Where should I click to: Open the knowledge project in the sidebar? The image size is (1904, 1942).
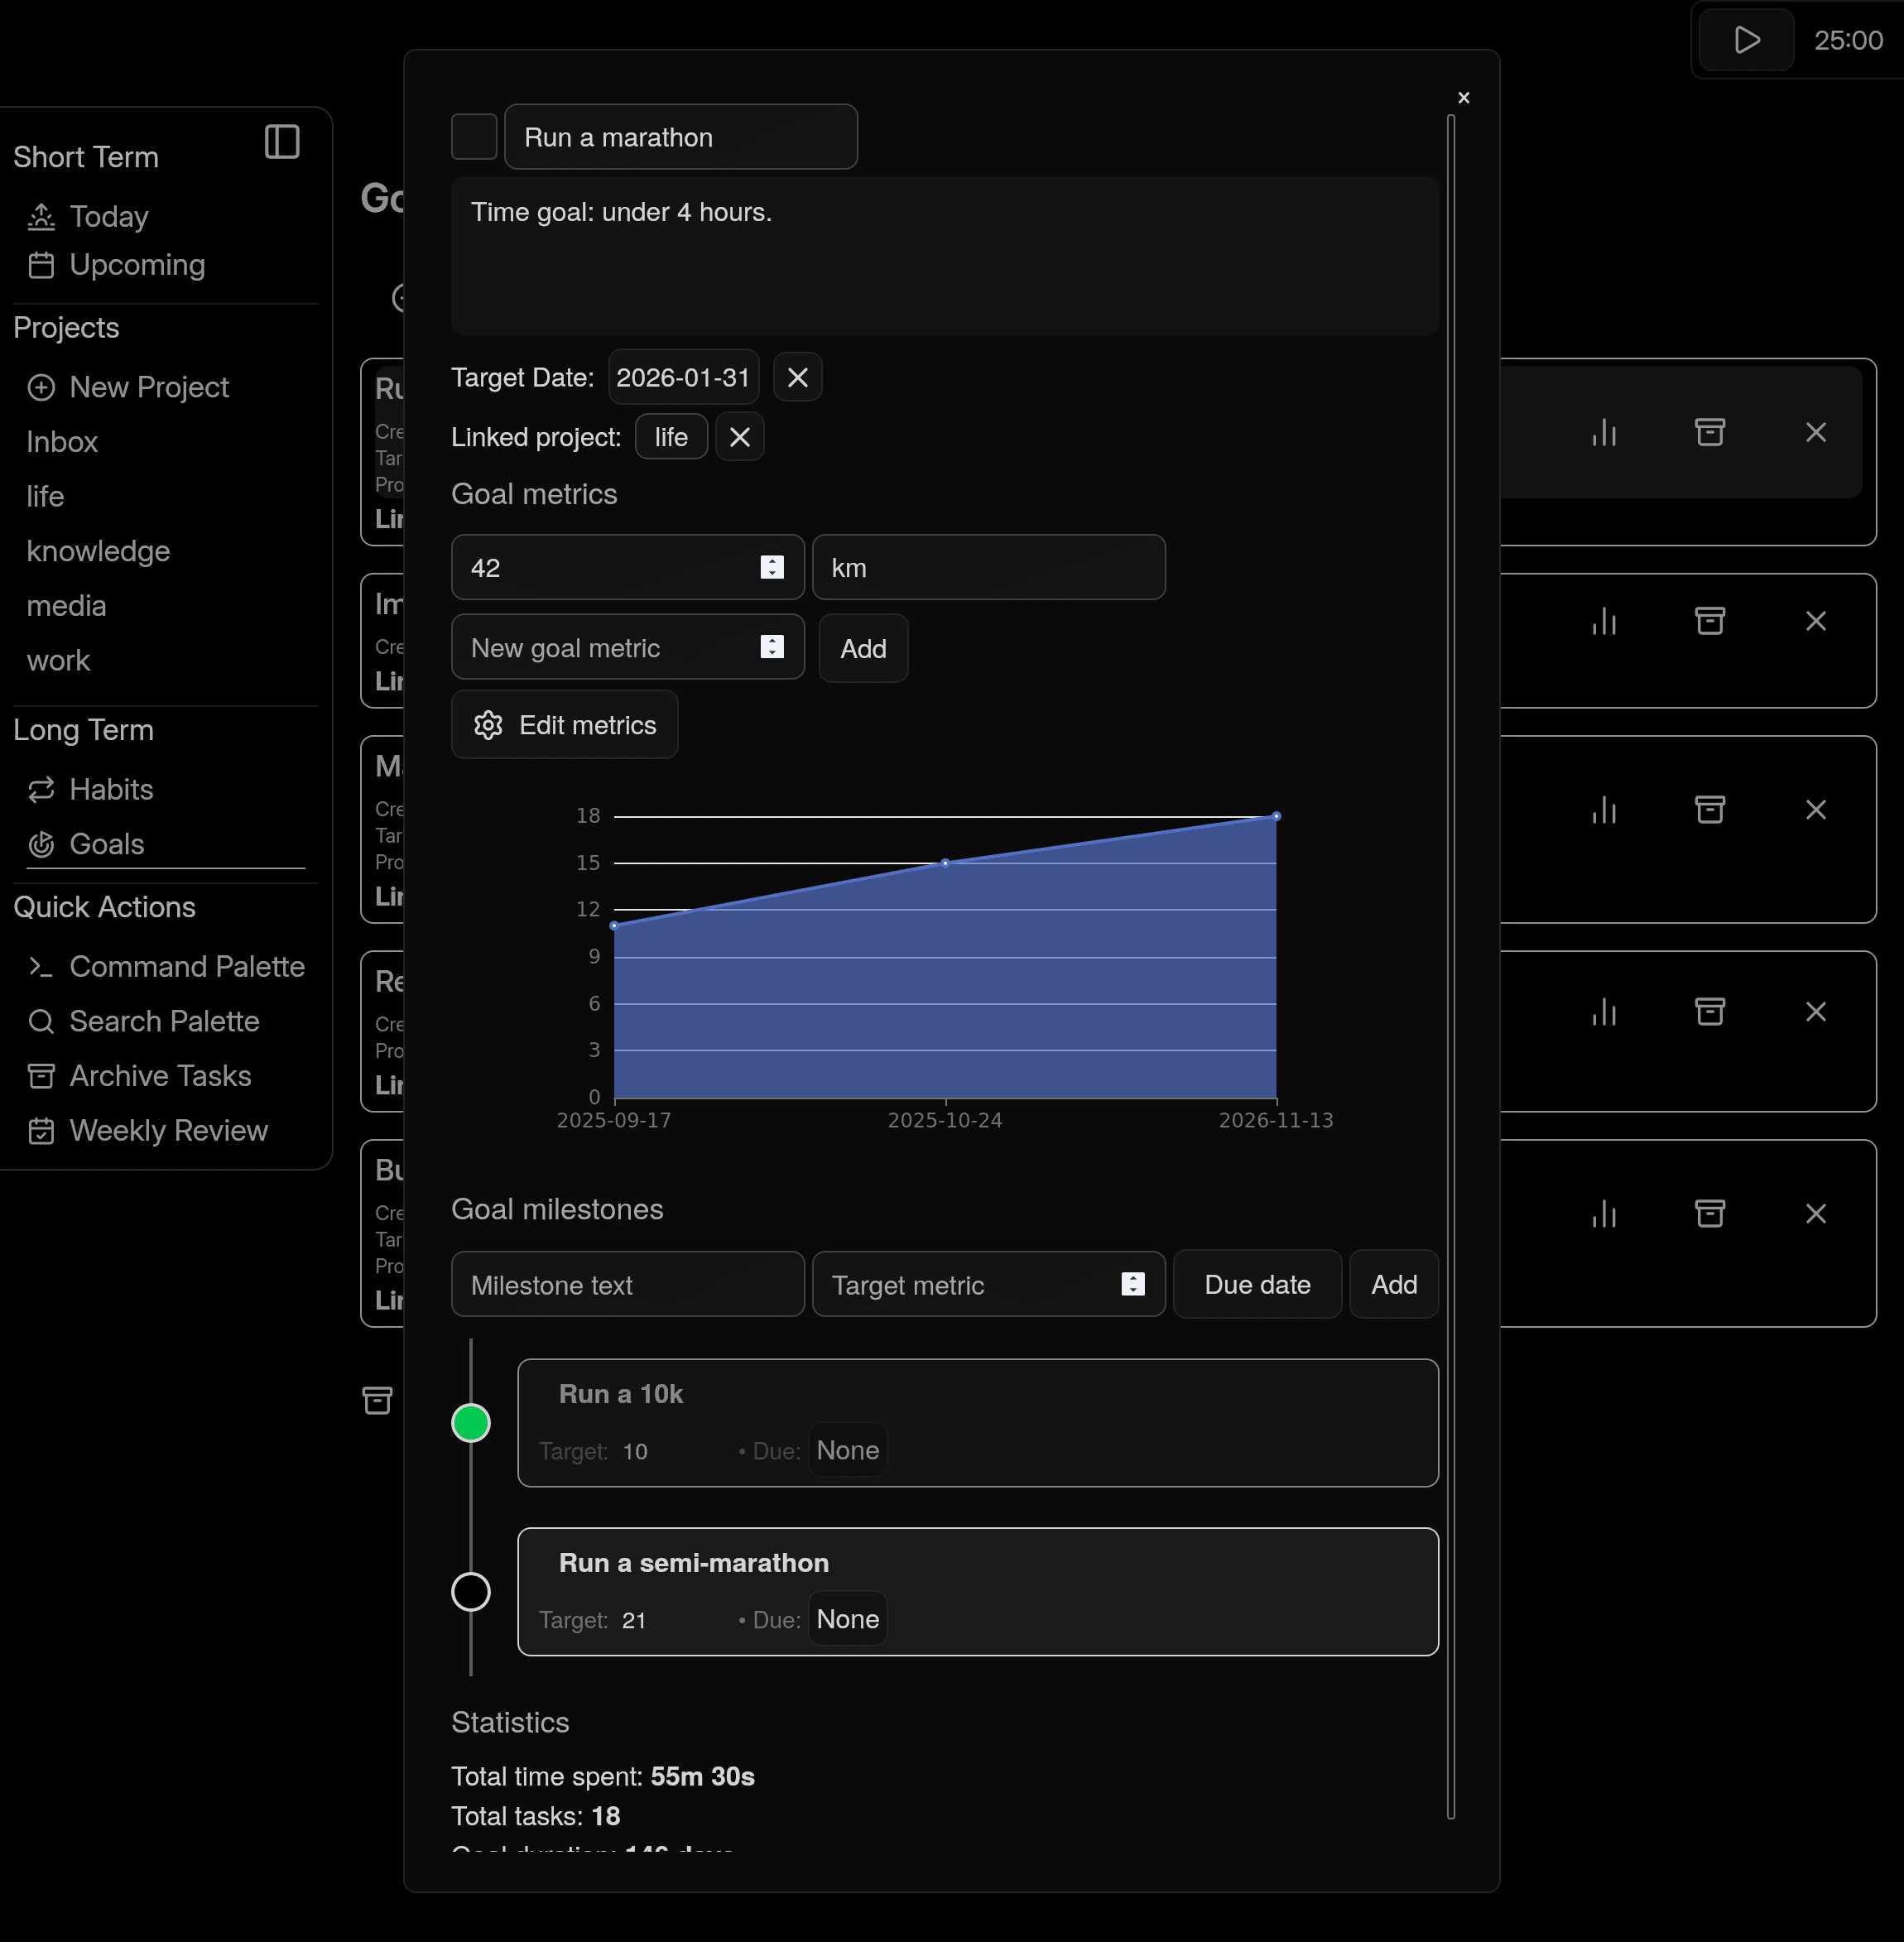[x=98, y=551]
